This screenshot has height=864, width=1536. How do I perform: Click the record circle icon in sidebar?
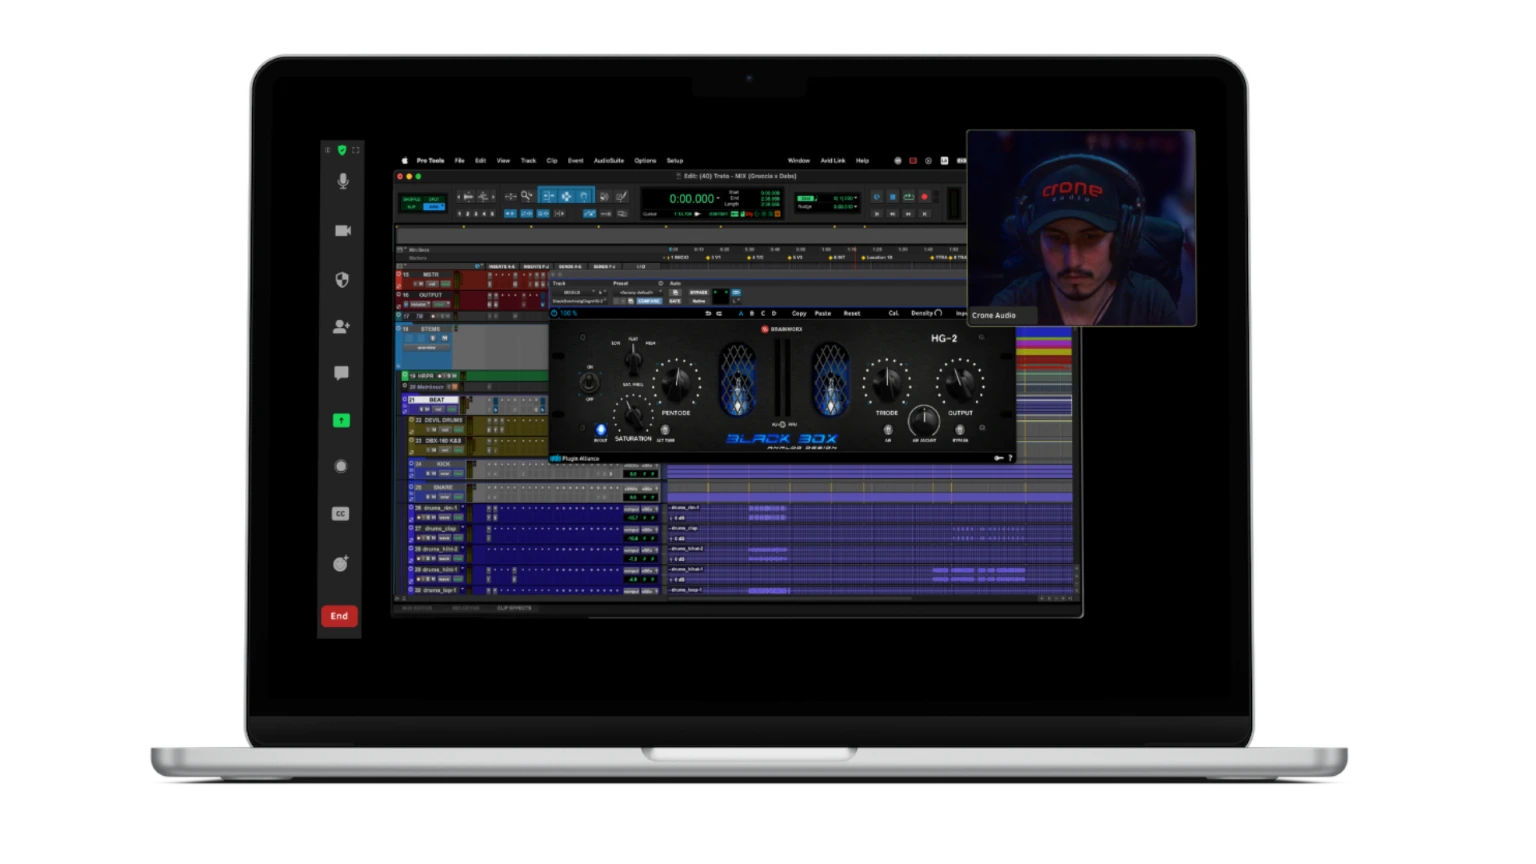(341, 466)
